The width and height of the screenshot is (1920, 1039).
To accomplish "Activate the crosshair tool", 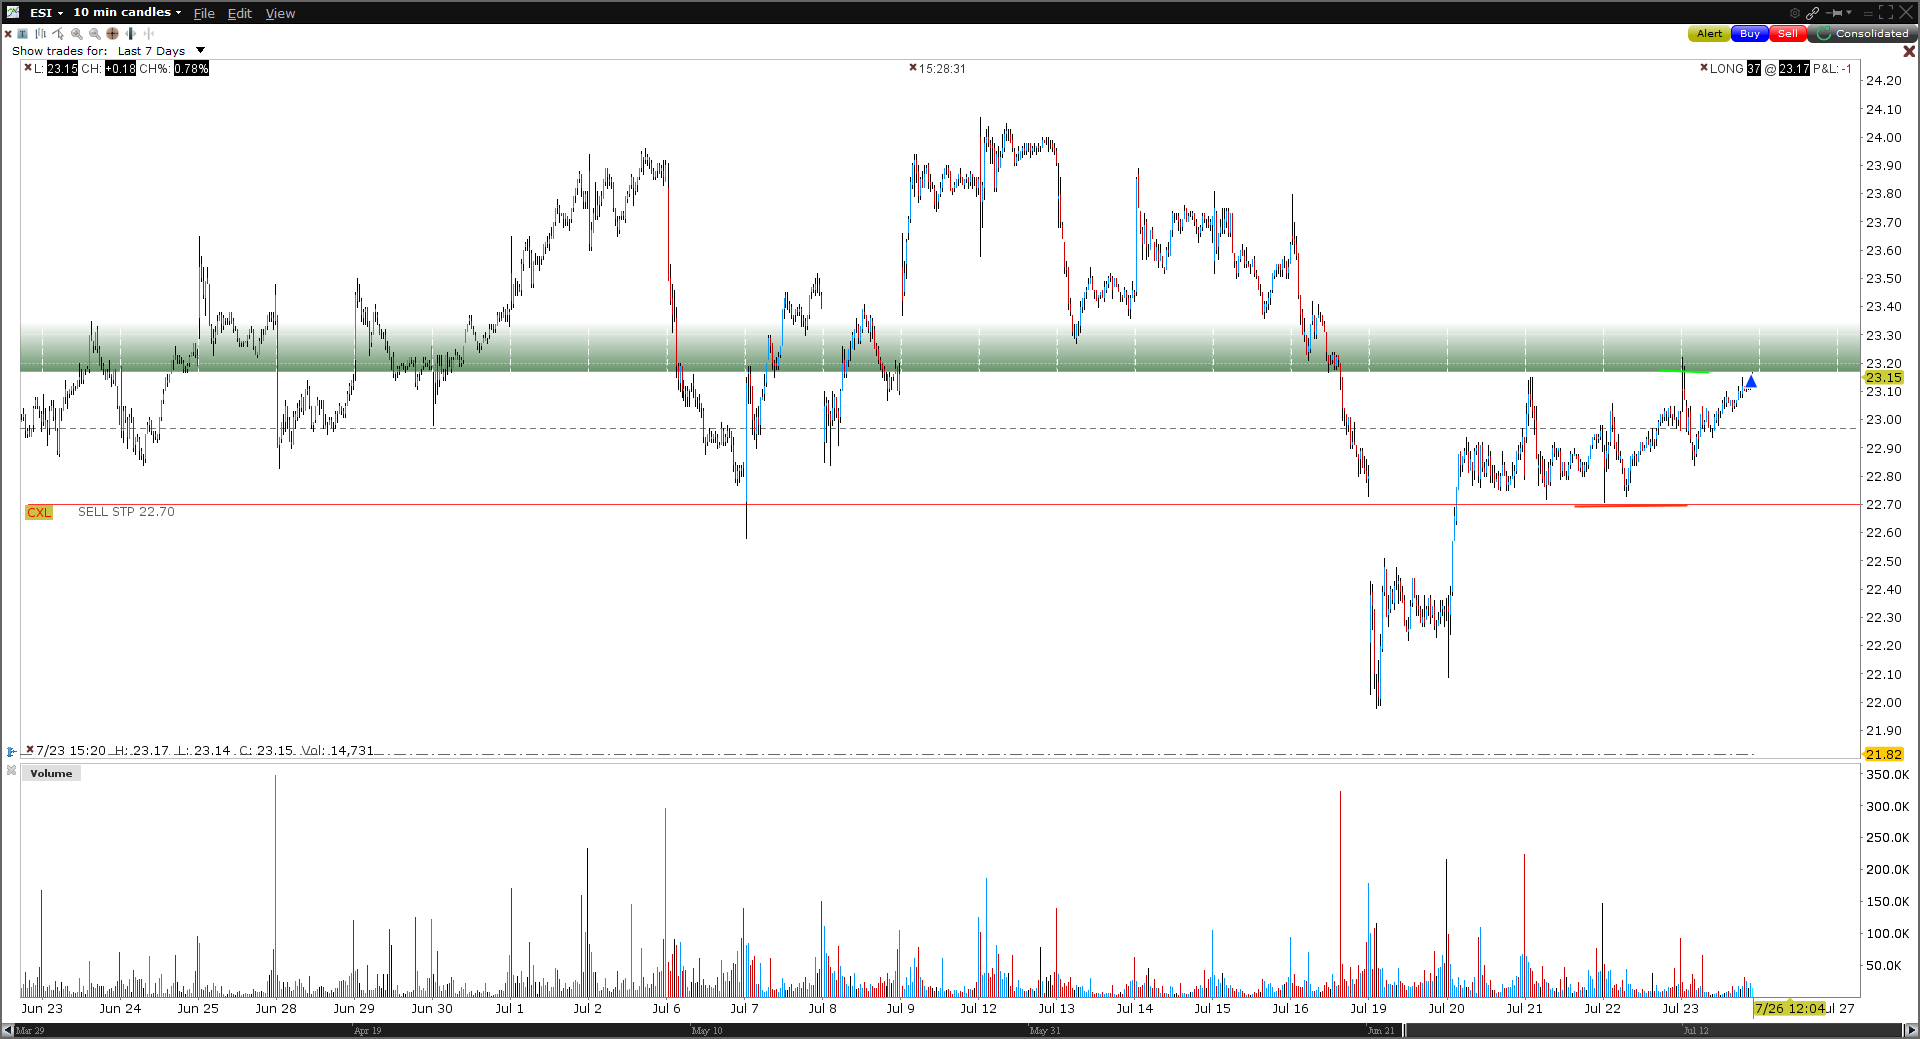I will (112, 34).
